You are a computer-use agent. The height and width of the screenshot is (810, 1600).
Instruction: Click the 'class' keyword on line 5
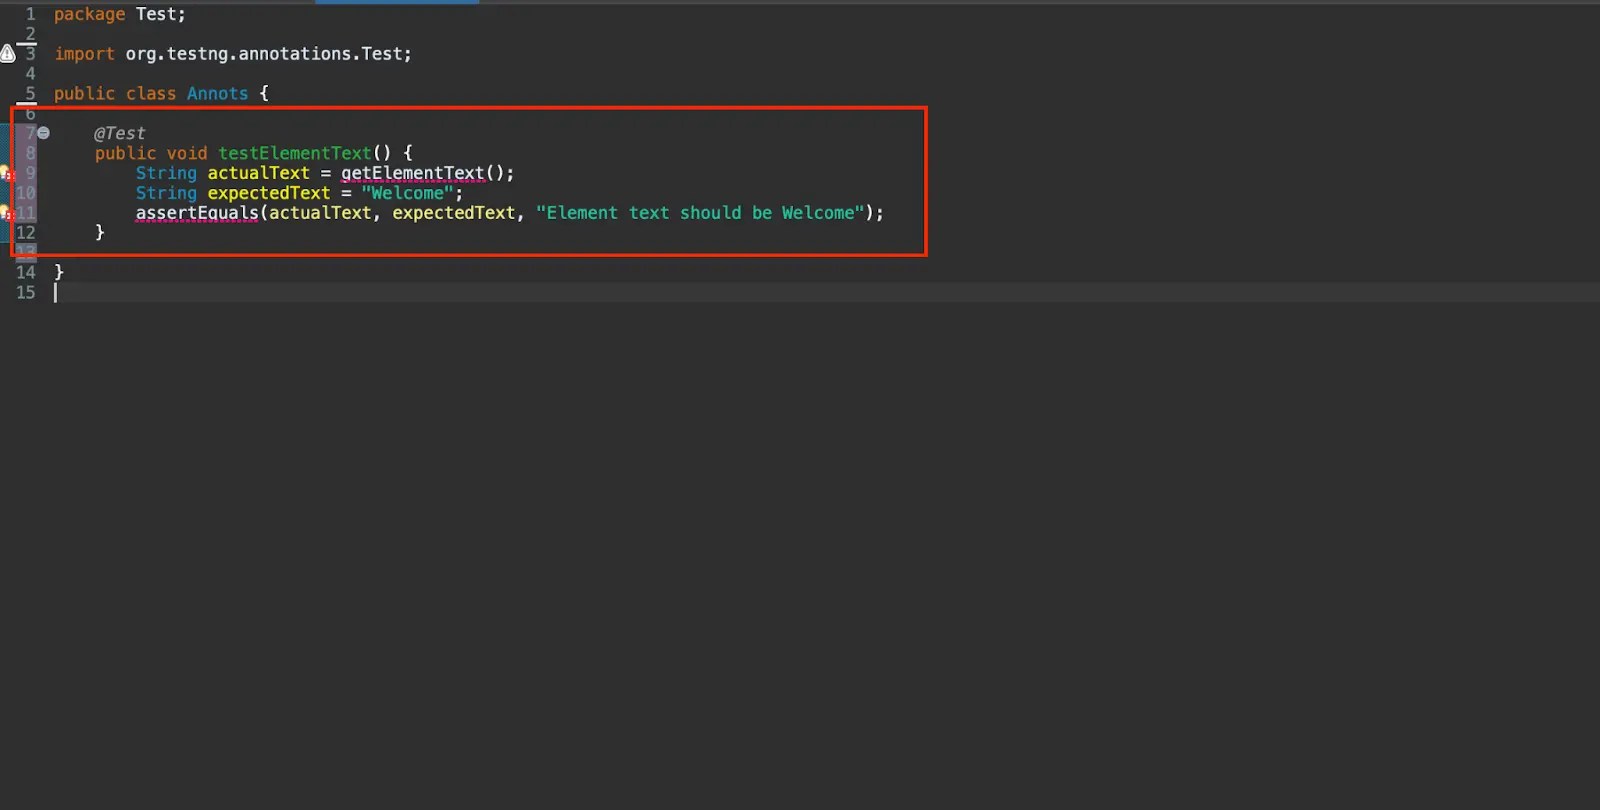(x=151, y=94)
